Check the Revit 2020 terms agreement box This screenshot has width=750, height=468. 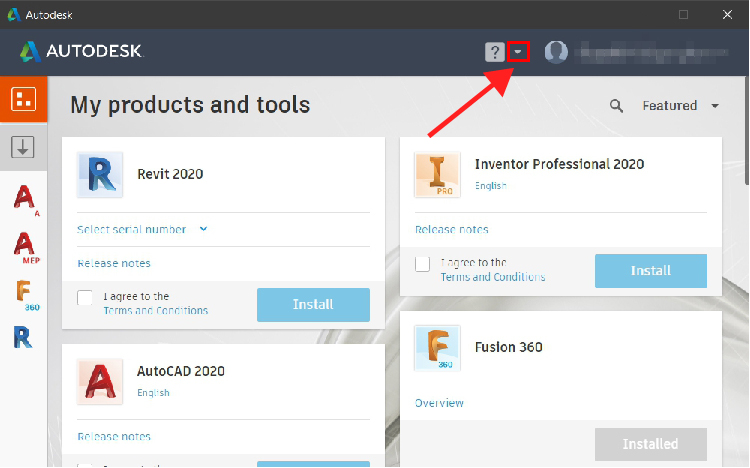(85, 298)
